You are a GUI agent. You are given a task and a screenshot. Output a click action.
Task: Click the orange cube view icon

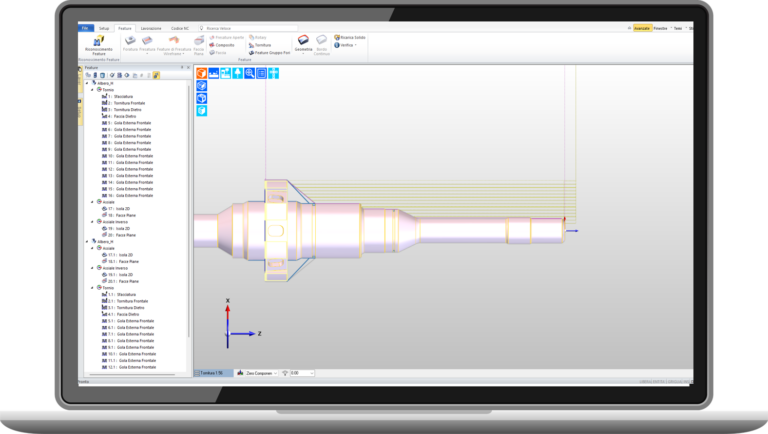click(201, 73)
